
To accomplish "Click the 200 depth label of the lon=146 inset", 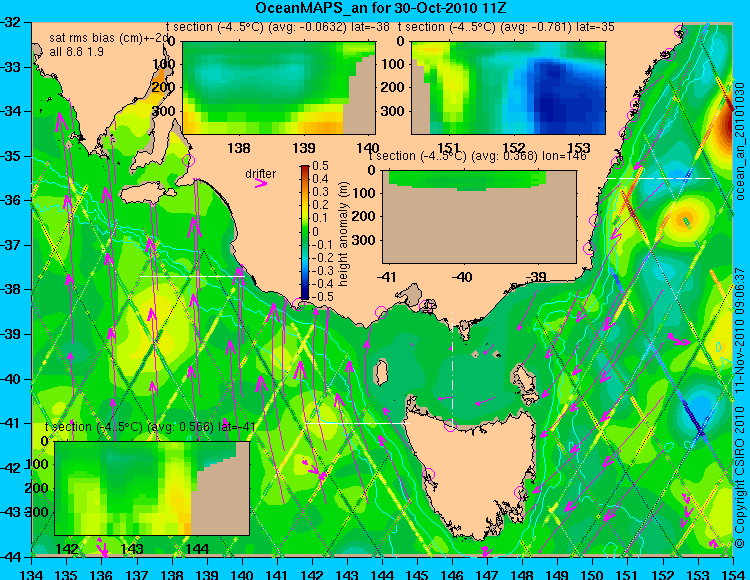I will tap(365, 216).
